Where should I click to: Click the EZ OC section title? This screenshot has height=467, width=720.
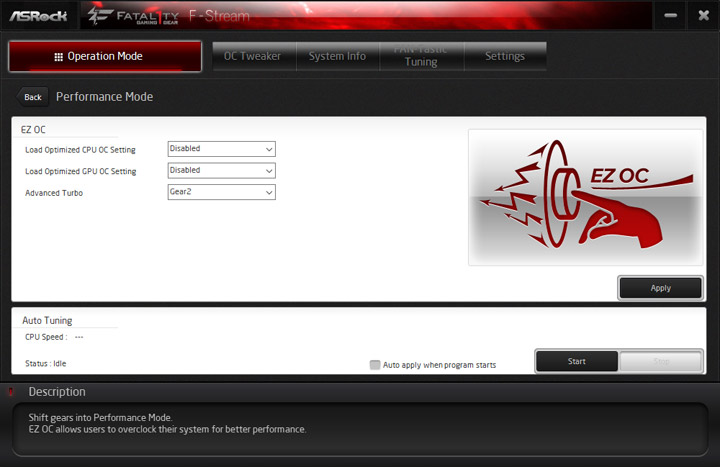click(33, 130)
